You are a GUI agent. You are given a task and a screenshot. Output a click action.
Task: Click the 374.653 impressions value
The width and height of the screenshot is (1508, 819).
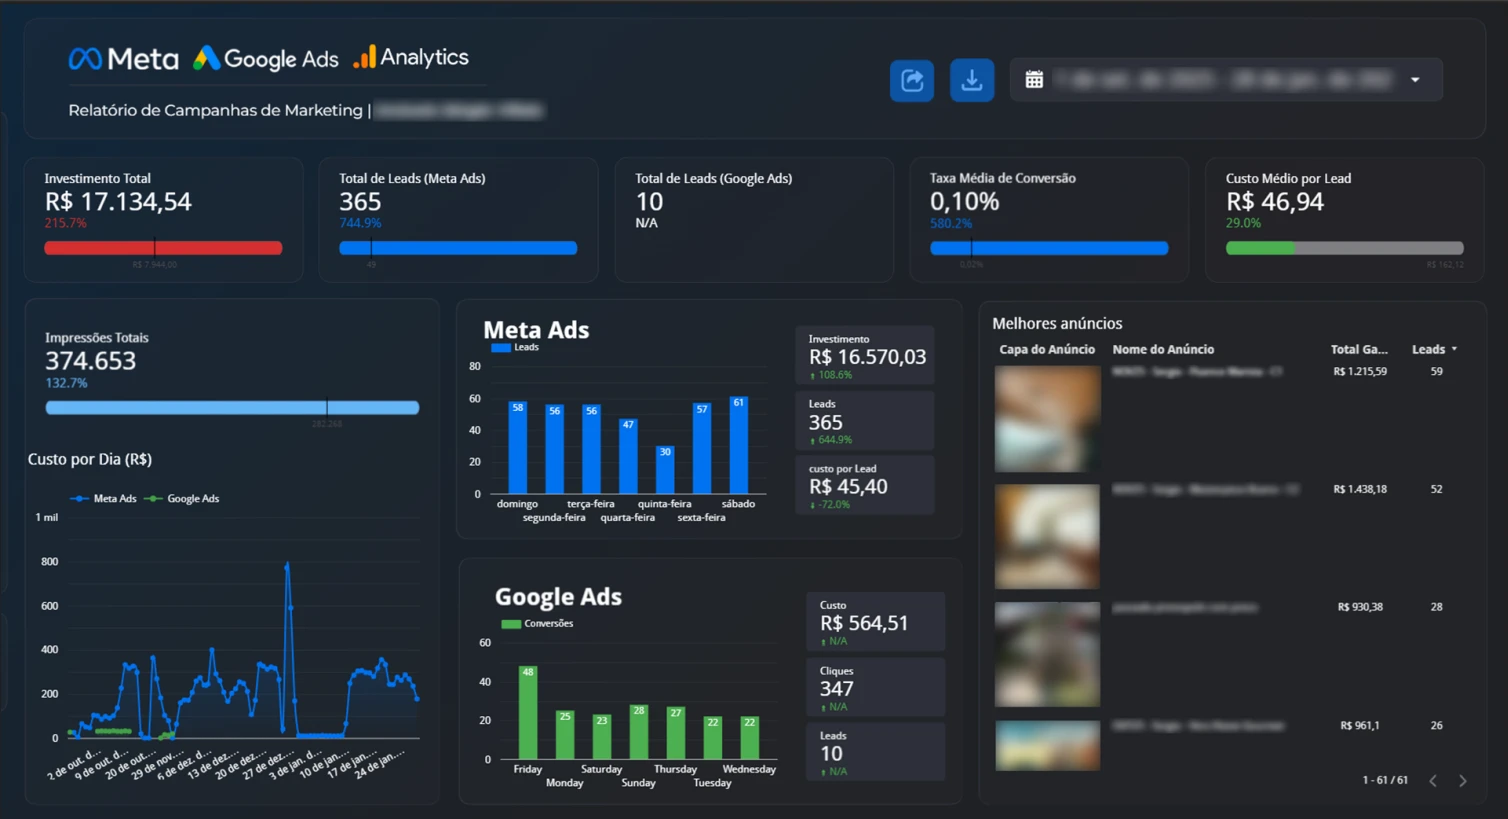pos(91,361)
